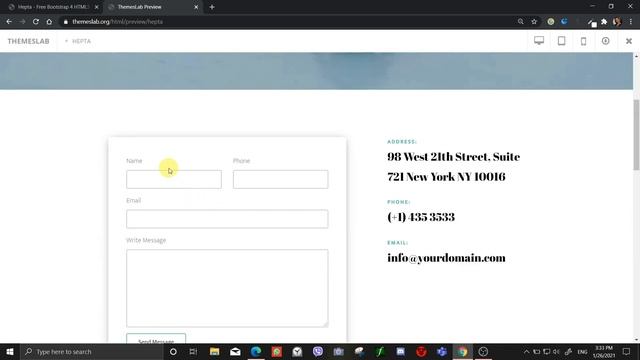Open the browser home page
The height and width of the screenshot is (360, 640).
coord(49,22)
